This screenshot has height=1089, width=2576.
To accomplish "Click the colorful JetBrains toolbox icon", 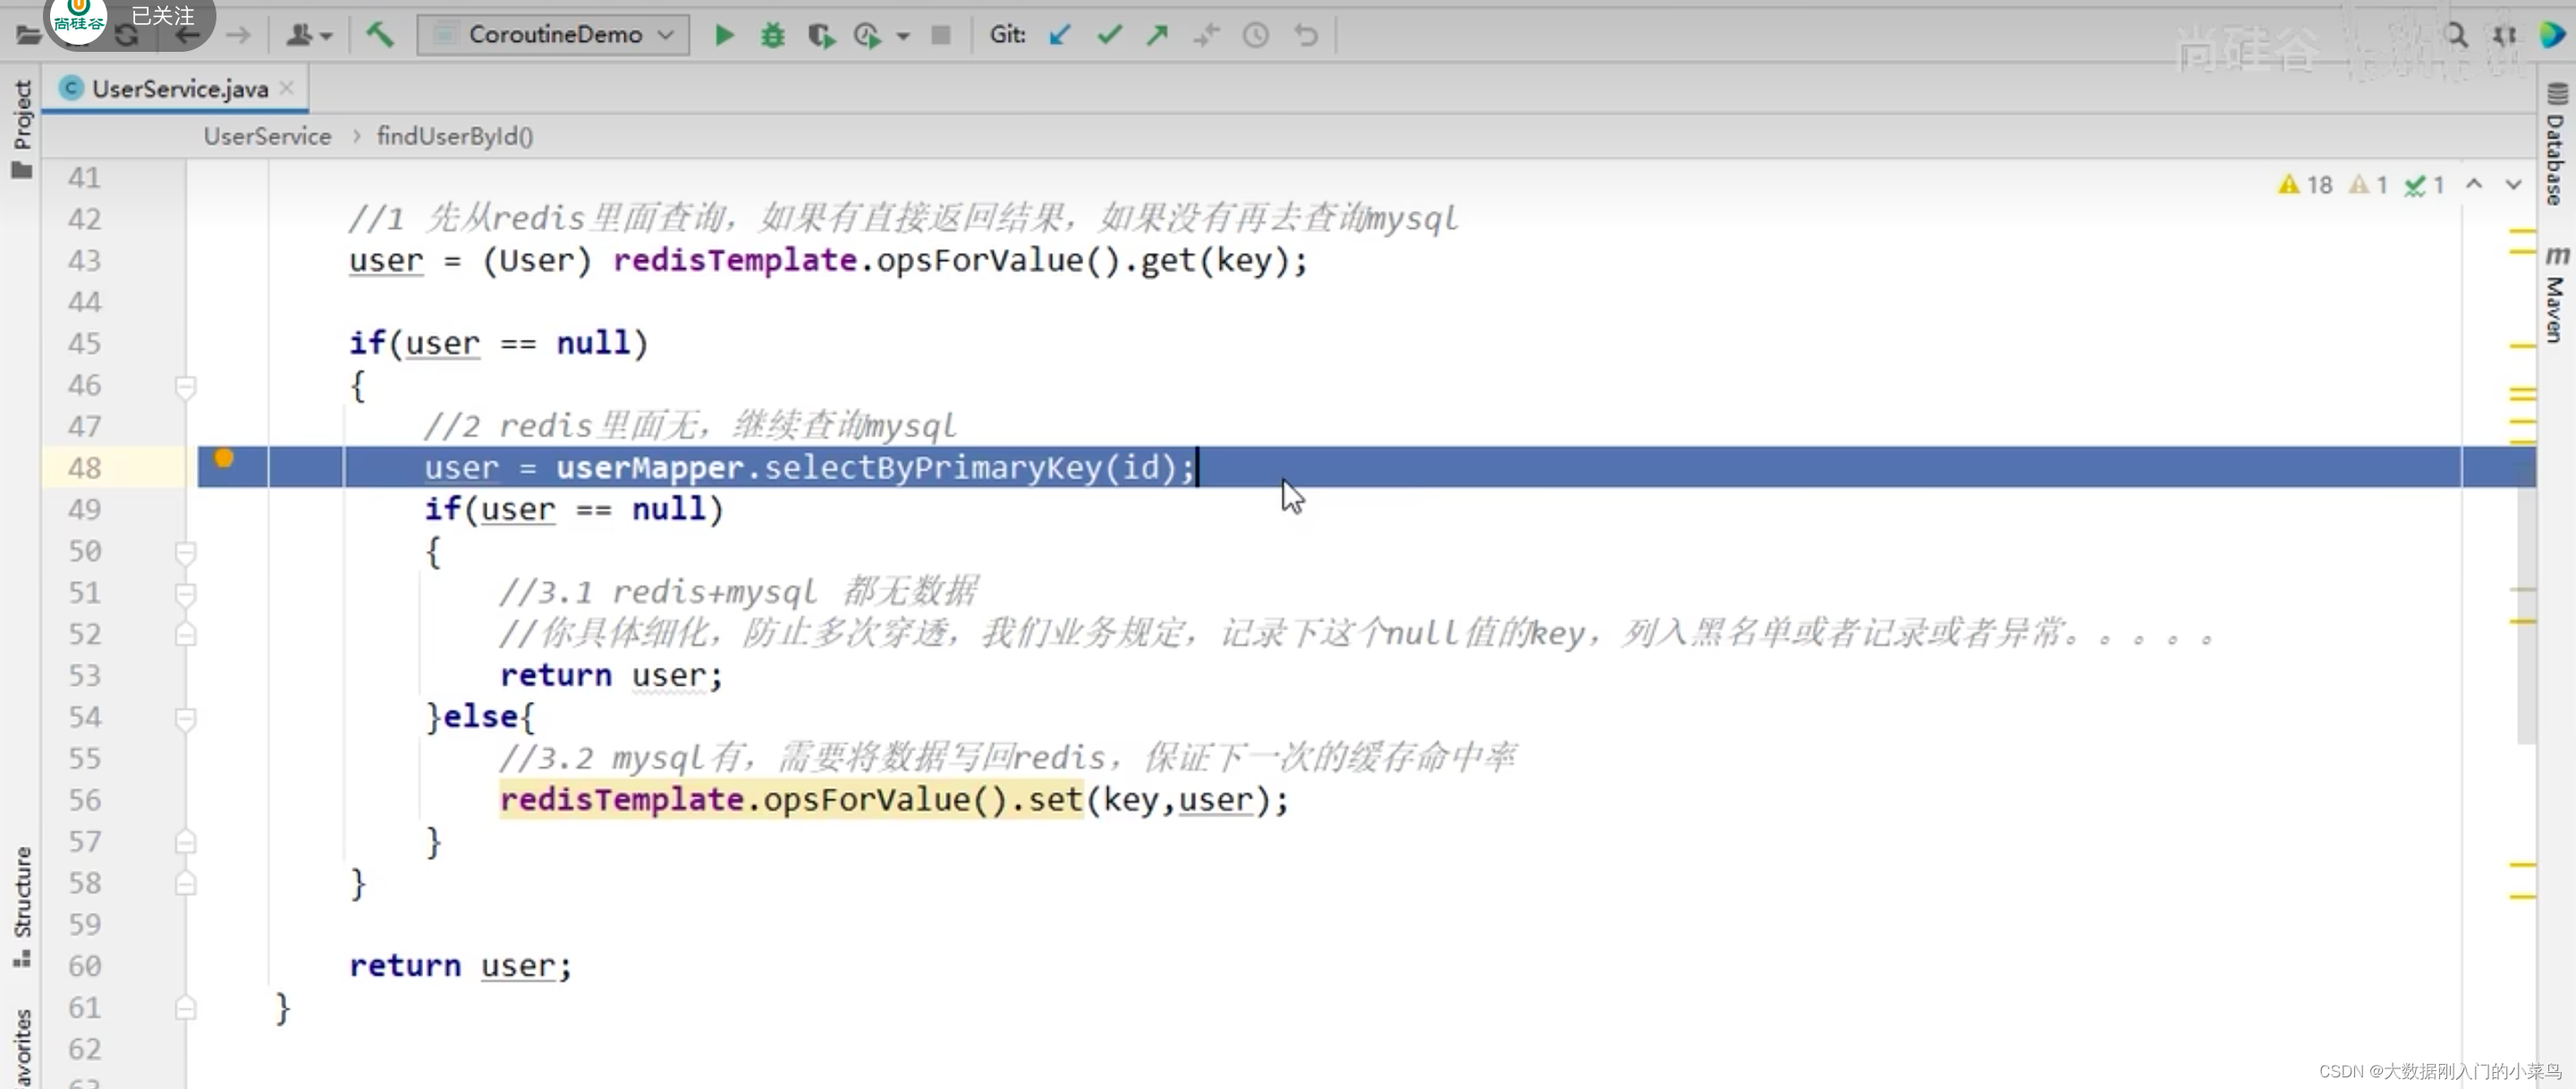I will coord(2552,35).
